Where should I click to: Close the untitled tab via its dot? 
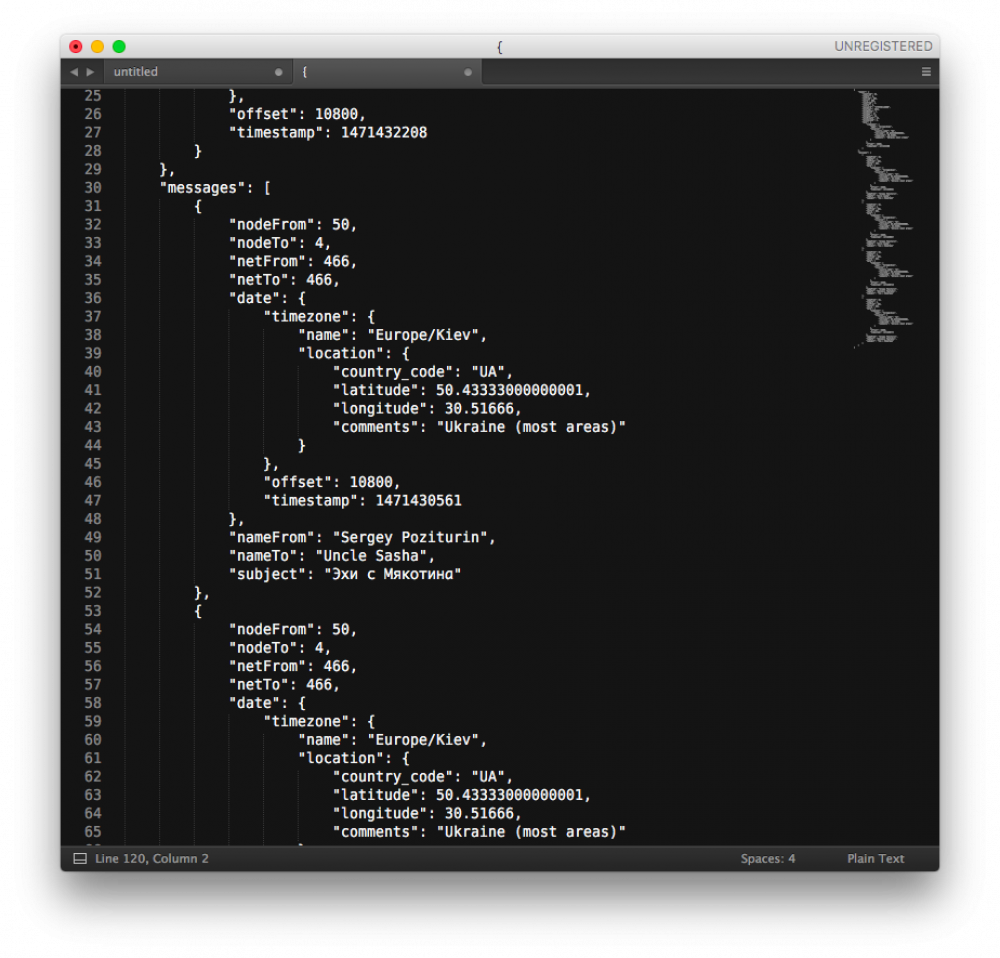click(279, 73)
